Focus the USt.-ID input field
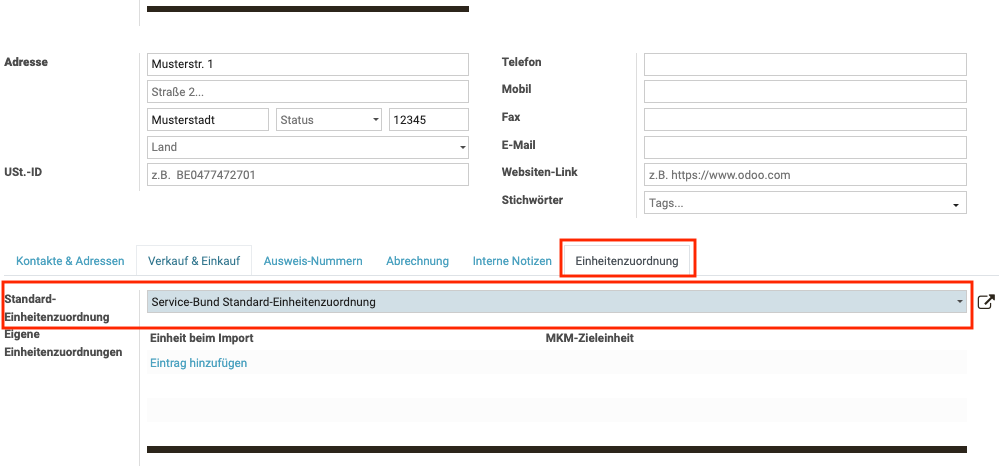Screen dimensions: 1002x470 tap(307, 175)
